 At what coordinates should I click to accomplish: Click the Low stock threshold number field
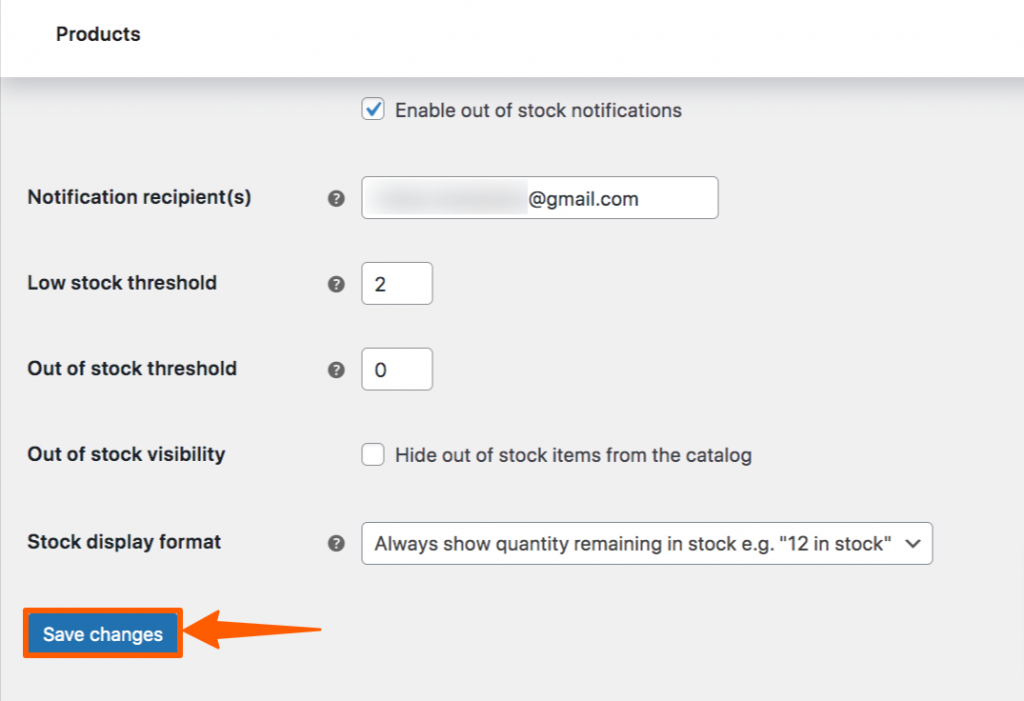397,284
